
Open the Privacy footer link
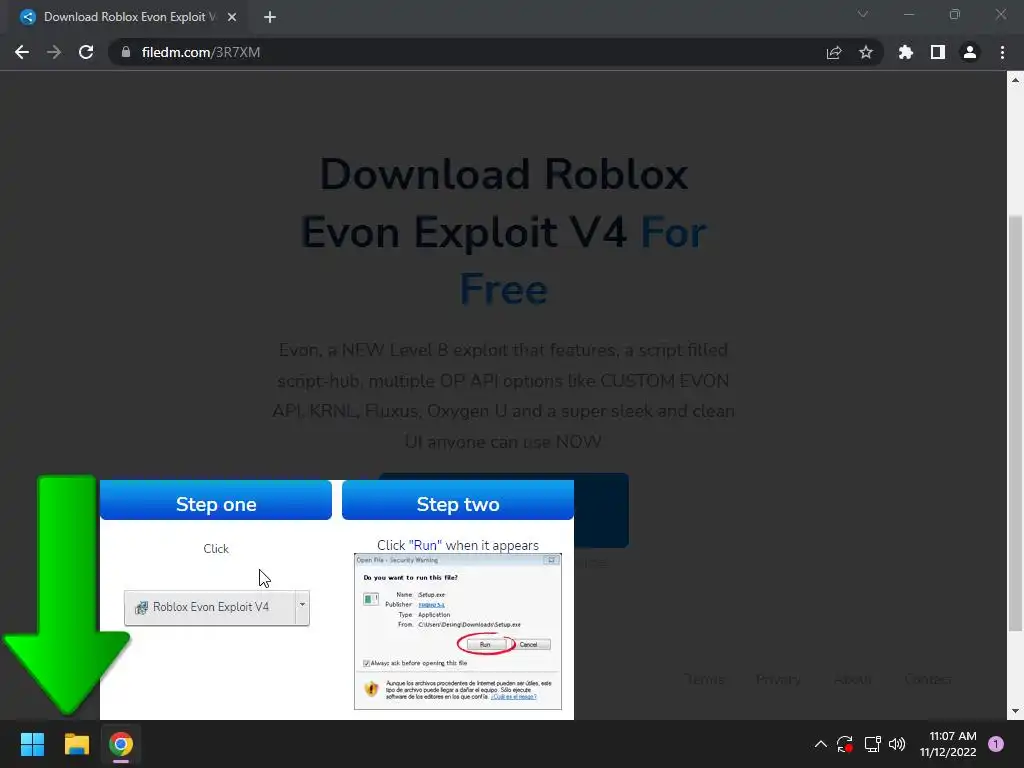tap(778, 680)
